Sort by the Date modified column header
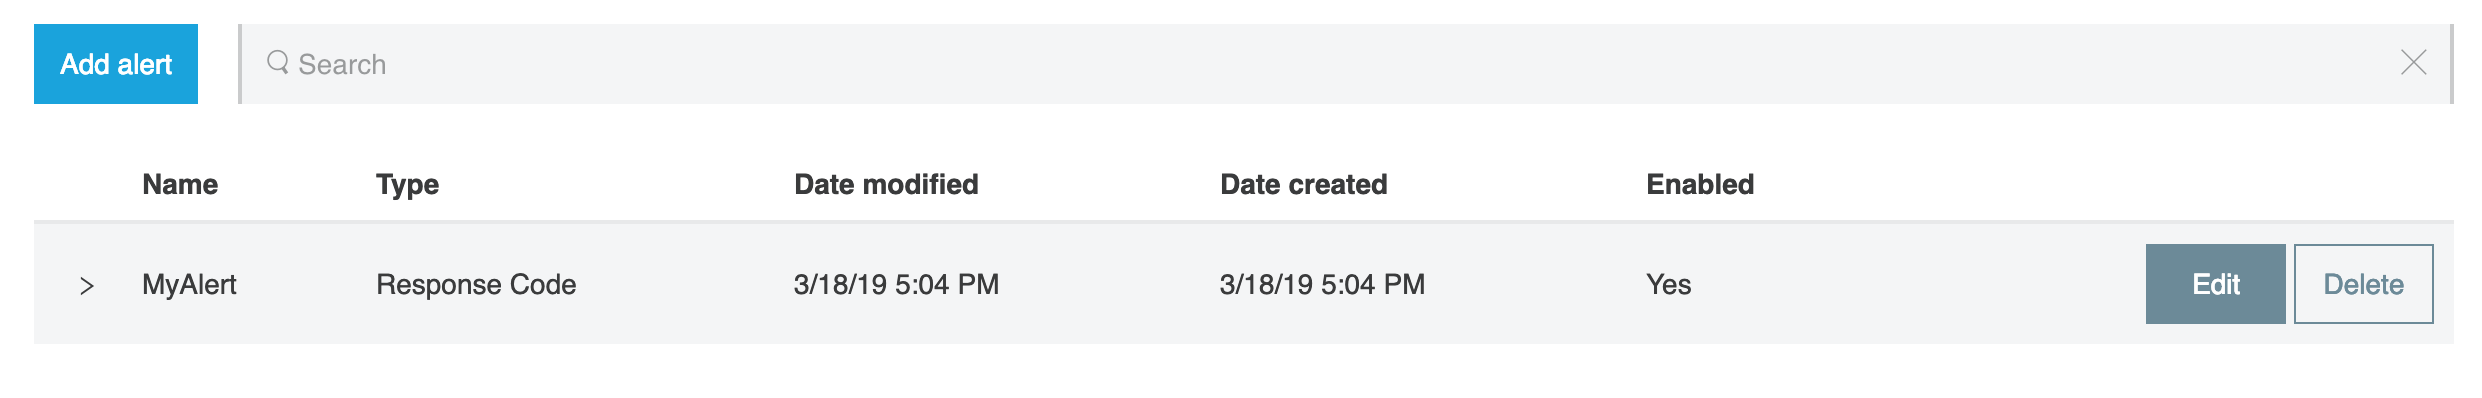This screenshot has width=2482, height=398. [x=886, y=184]
